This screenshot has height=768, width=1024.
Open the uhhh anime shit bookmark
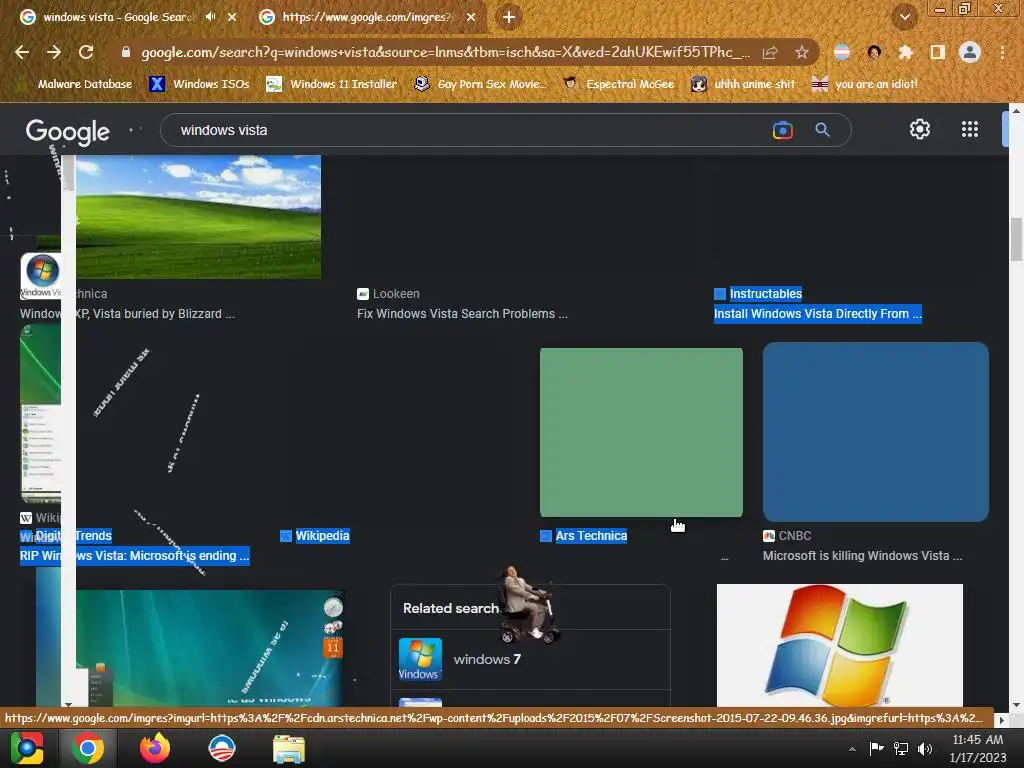coord(743,84)
